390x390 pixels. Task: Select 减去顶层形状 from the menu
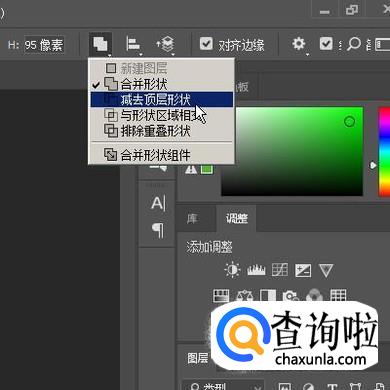click(x=162, y=100)
